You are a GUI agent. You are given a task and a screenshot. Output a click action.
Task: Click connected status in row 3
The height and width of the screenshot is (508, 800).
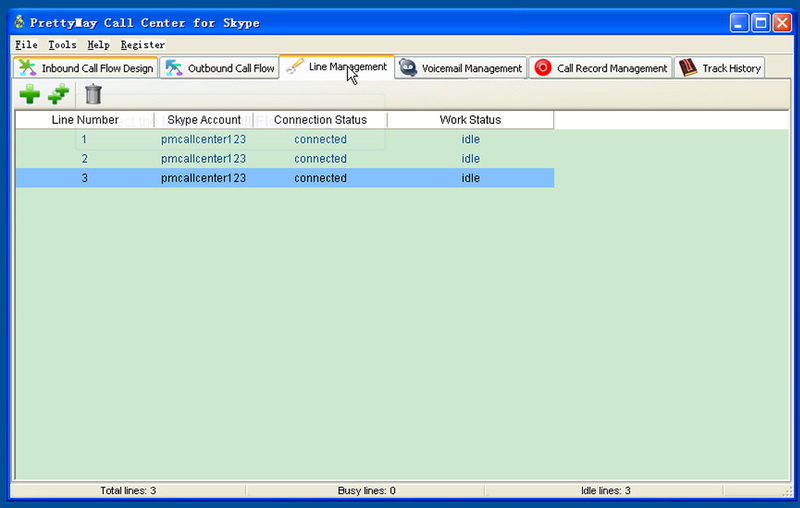point(320,178)
